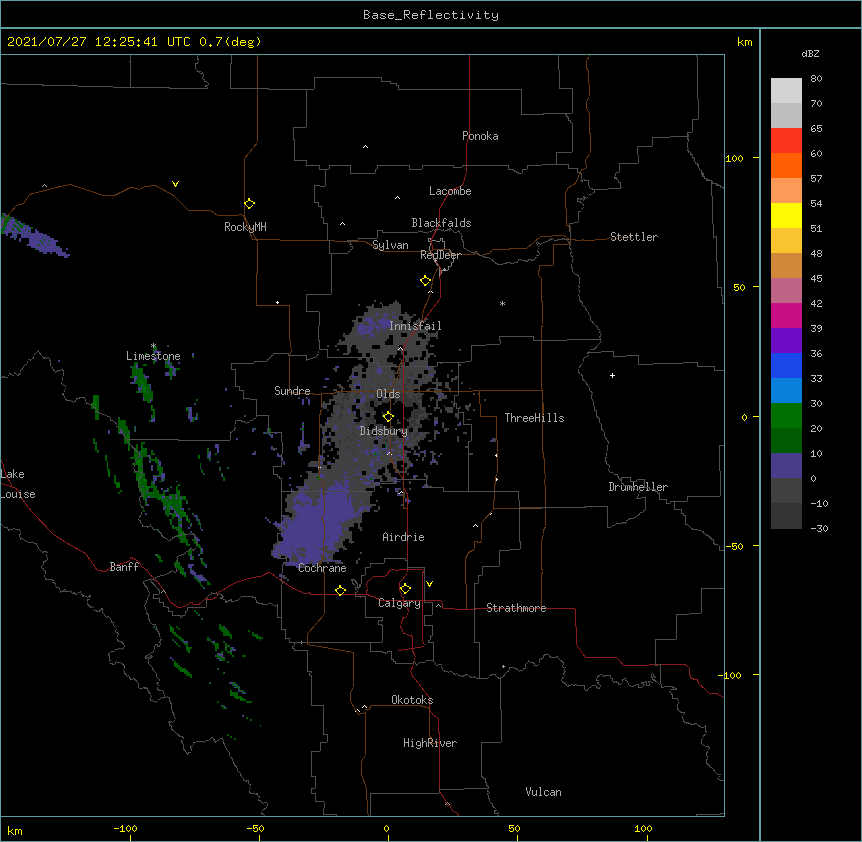Click the white caret marker below Innisfail label
The height and width of the screenshot is (842, 862).
point(400,348)
